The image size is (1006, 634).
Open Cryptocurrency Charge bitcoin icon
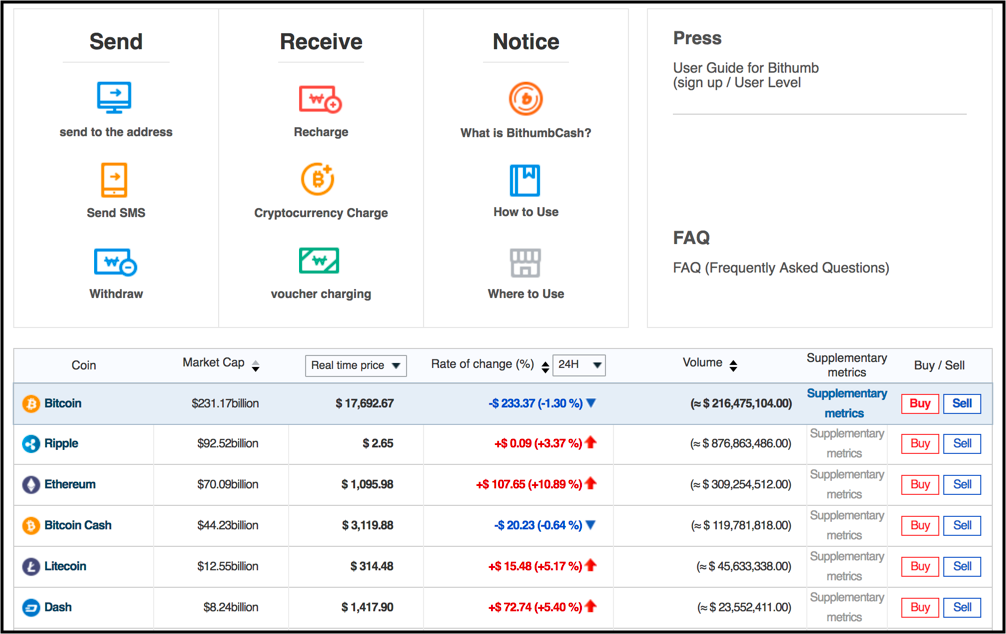(x=318, y=180)
